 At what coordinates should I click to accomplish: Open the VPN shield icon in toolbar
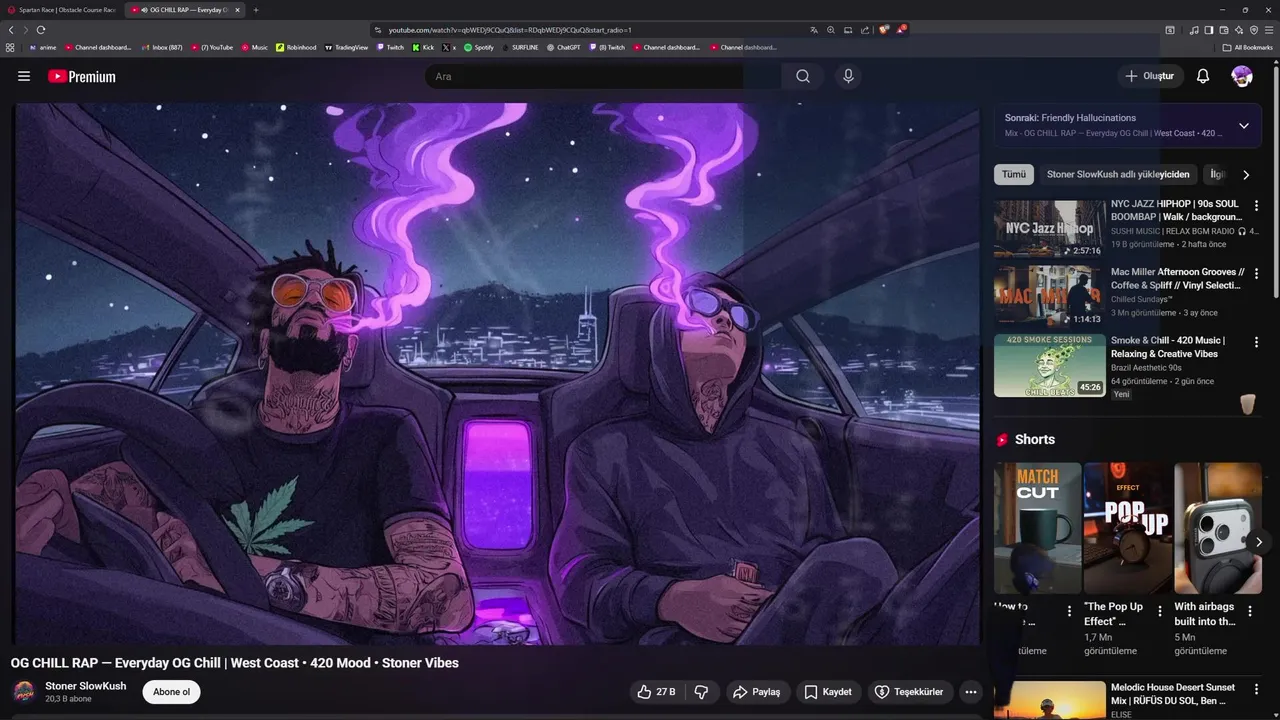(x=1254, y=30)
